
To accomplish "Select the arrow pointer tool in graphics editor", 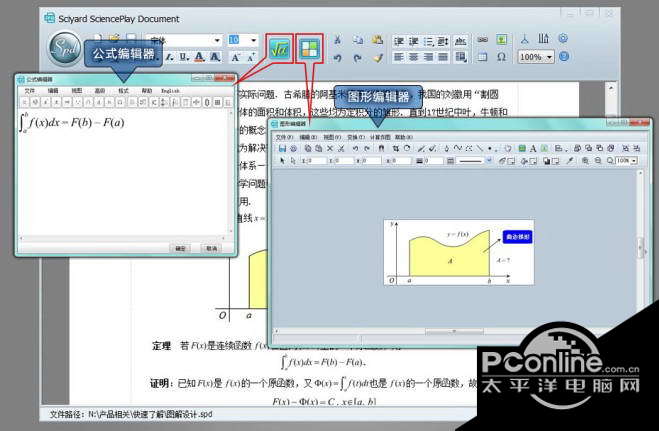I will click(x=282, y=160).
